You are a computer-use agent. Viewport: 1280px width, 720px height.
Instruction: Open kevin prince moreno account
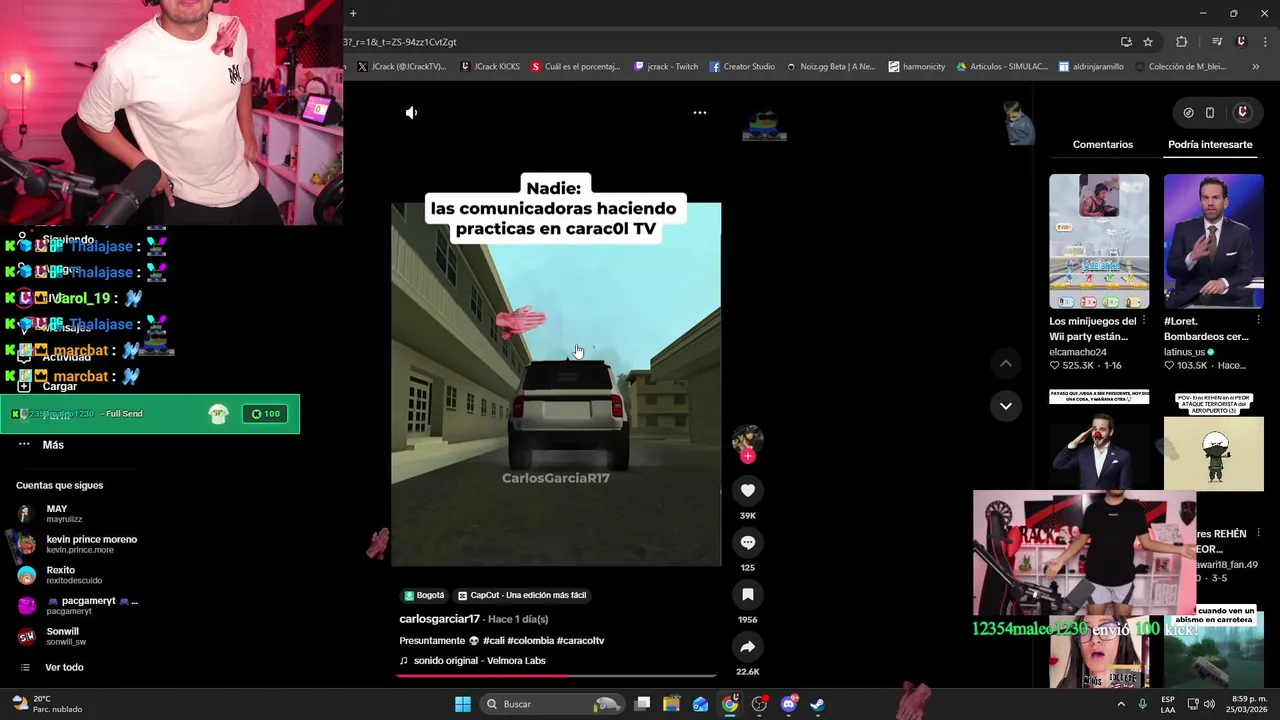77,544
